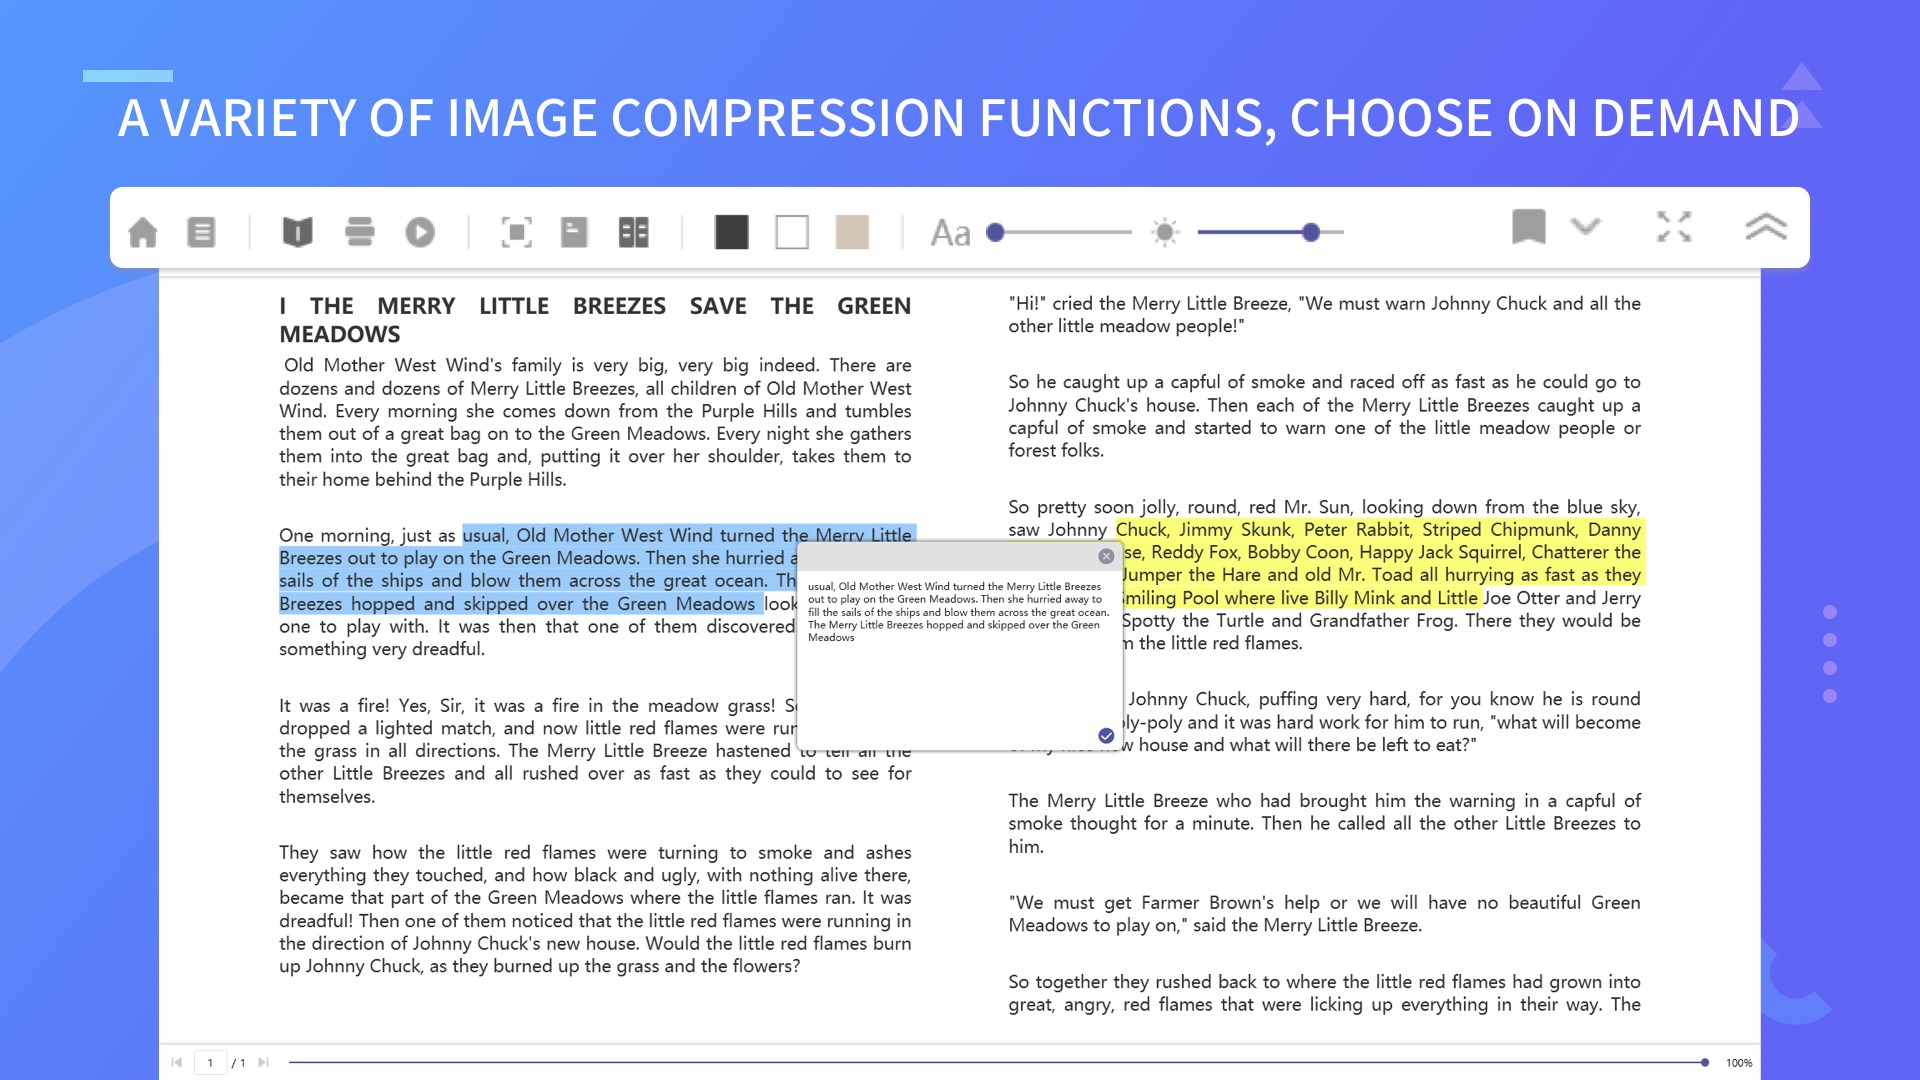Choose the white background theme
The image size is (1920, 1080).
click(x=791, y=232)
